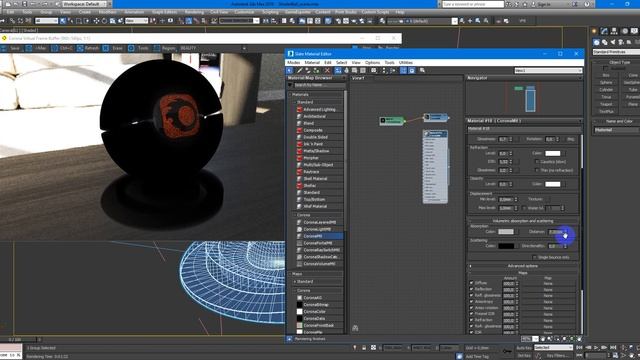Select the pick tool in Slate Material Editor
640x360 pixels.
[289, 71]
